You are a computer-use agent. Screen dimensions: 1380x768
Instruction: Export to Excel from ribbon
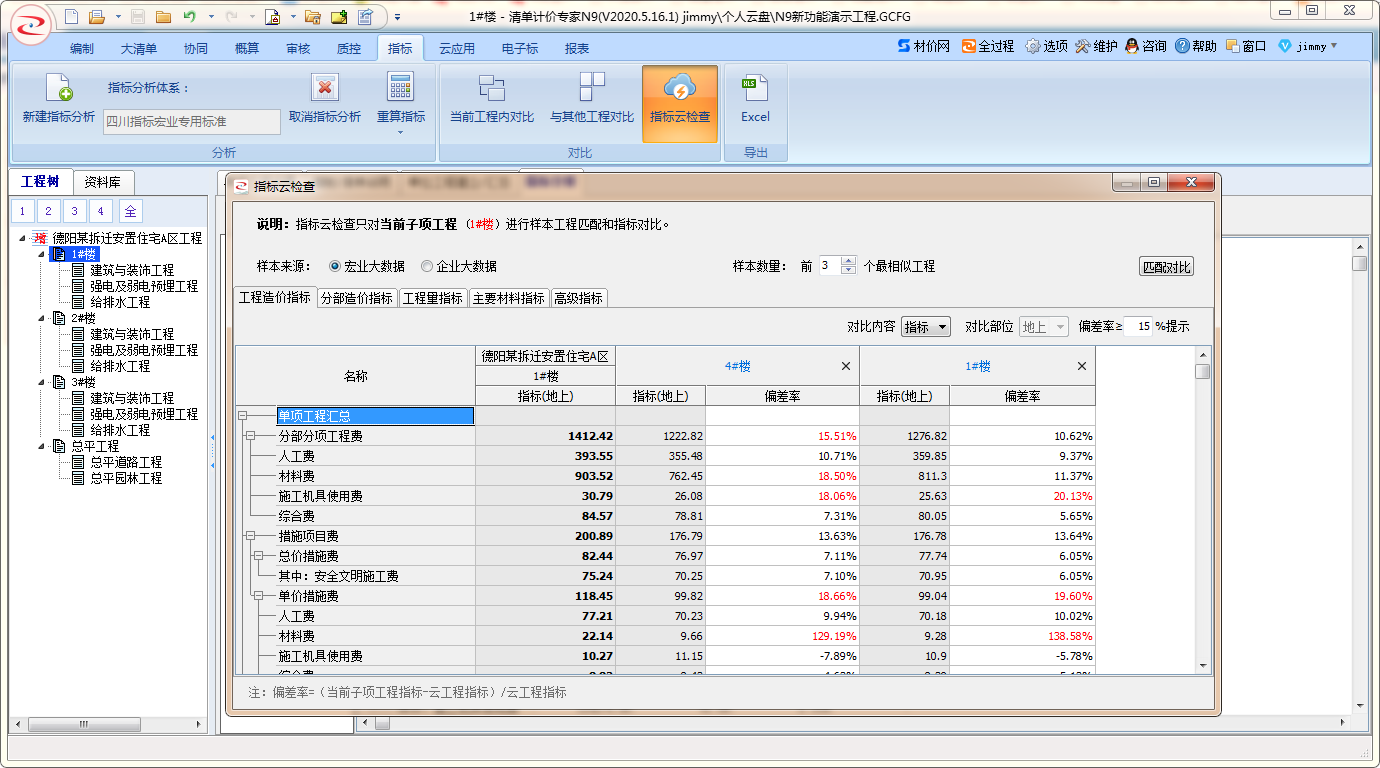pyautogui.click(x=755, y=89)
